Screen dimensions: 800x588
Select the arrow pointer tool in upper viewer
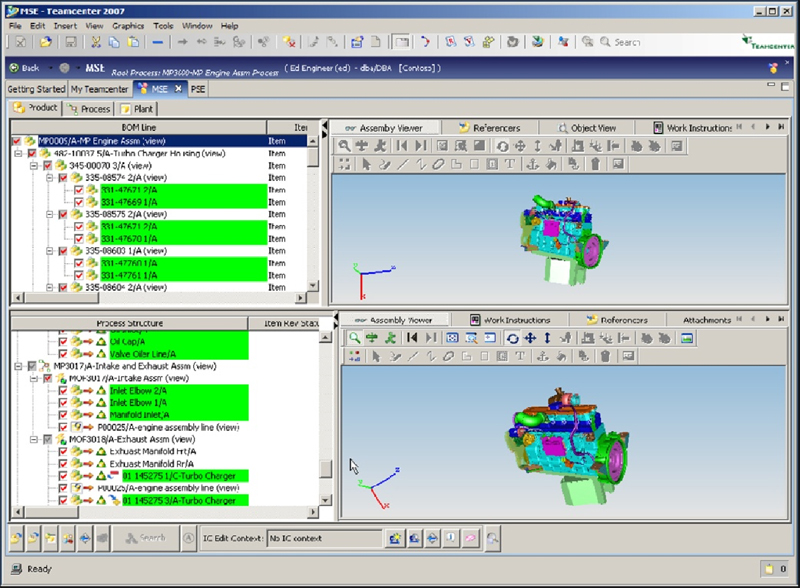tap(366, 164)
